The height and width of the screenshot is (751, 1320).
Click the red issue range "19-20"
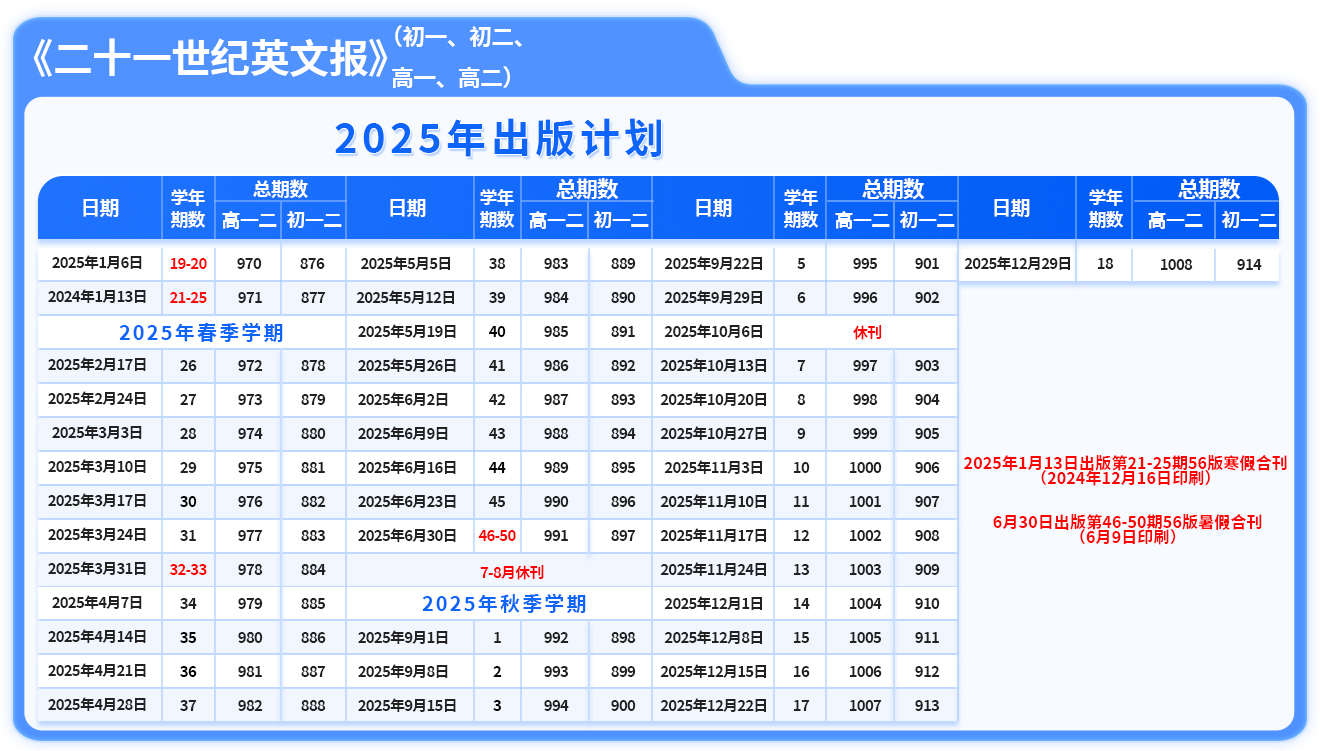click(x=188, y=264)
